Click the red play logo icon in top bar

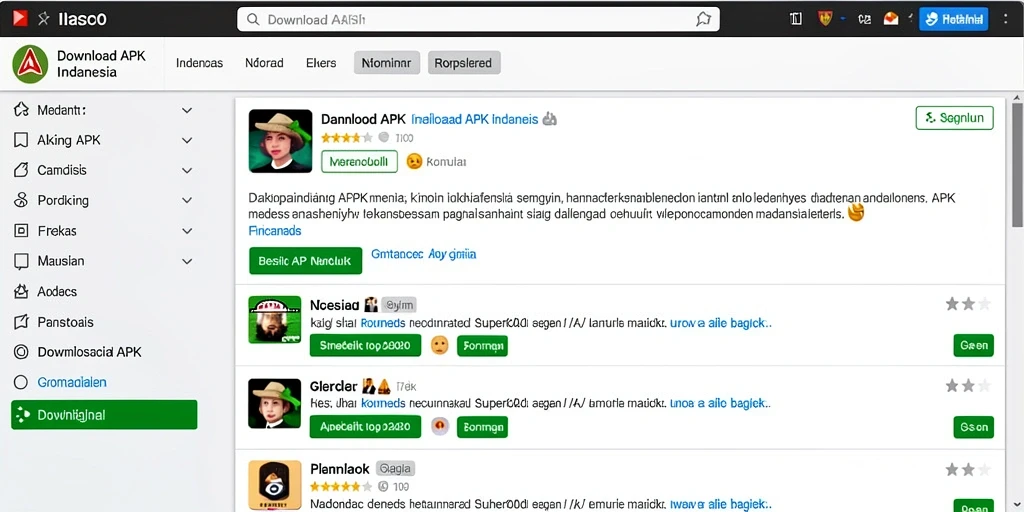(x=20, y=19)
